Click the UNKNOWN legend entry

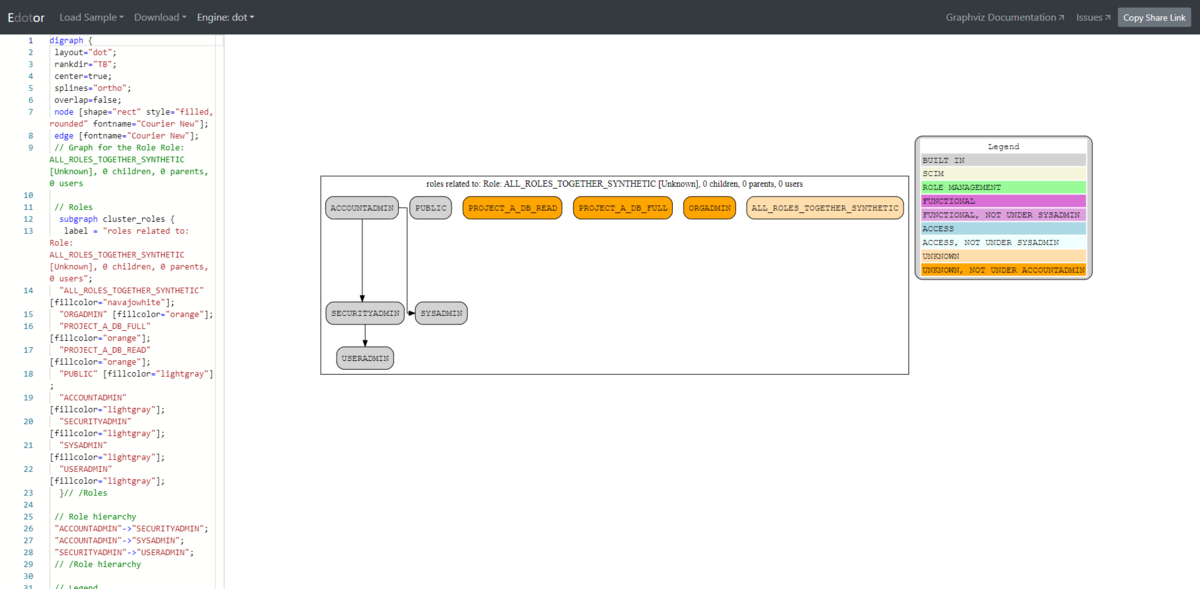(1003, 256)
